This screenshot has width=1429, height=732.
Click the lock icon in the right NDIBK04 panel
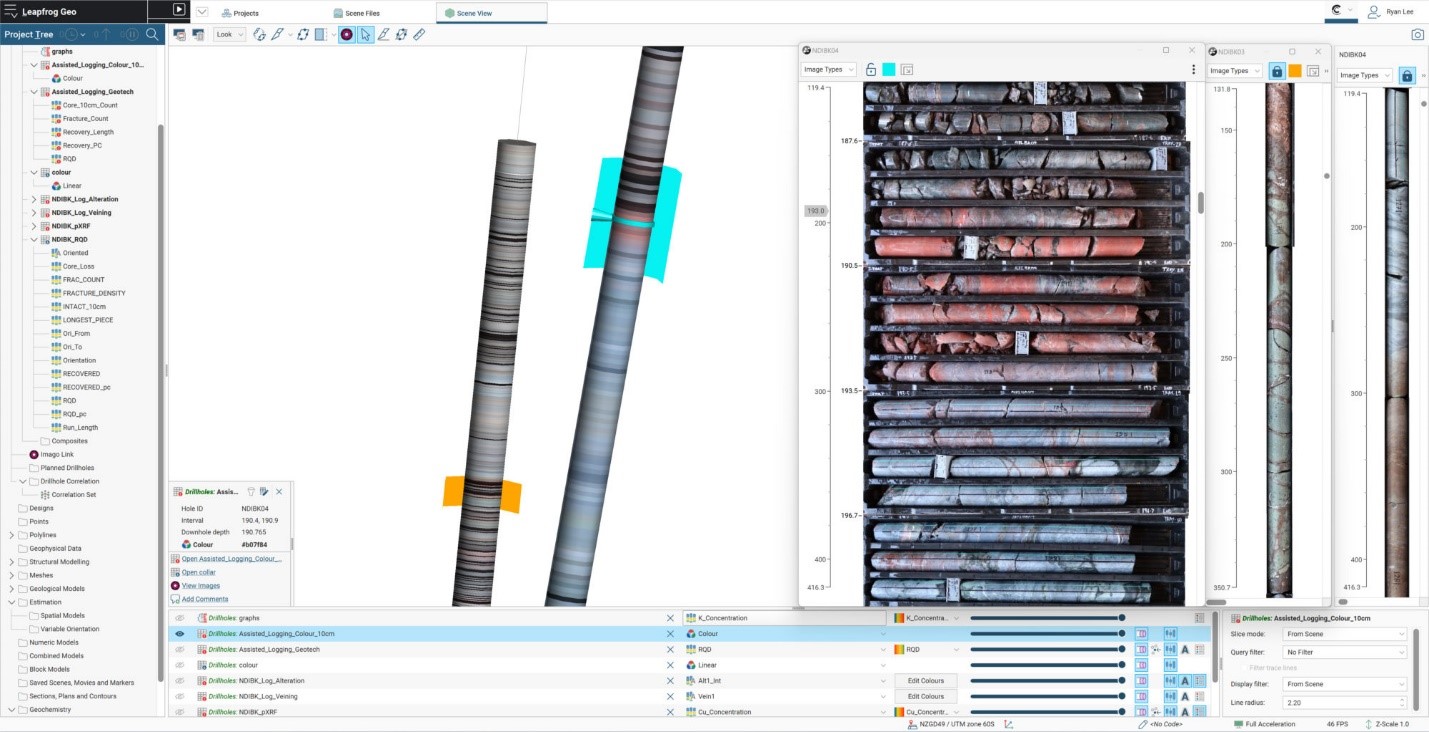1407,75
